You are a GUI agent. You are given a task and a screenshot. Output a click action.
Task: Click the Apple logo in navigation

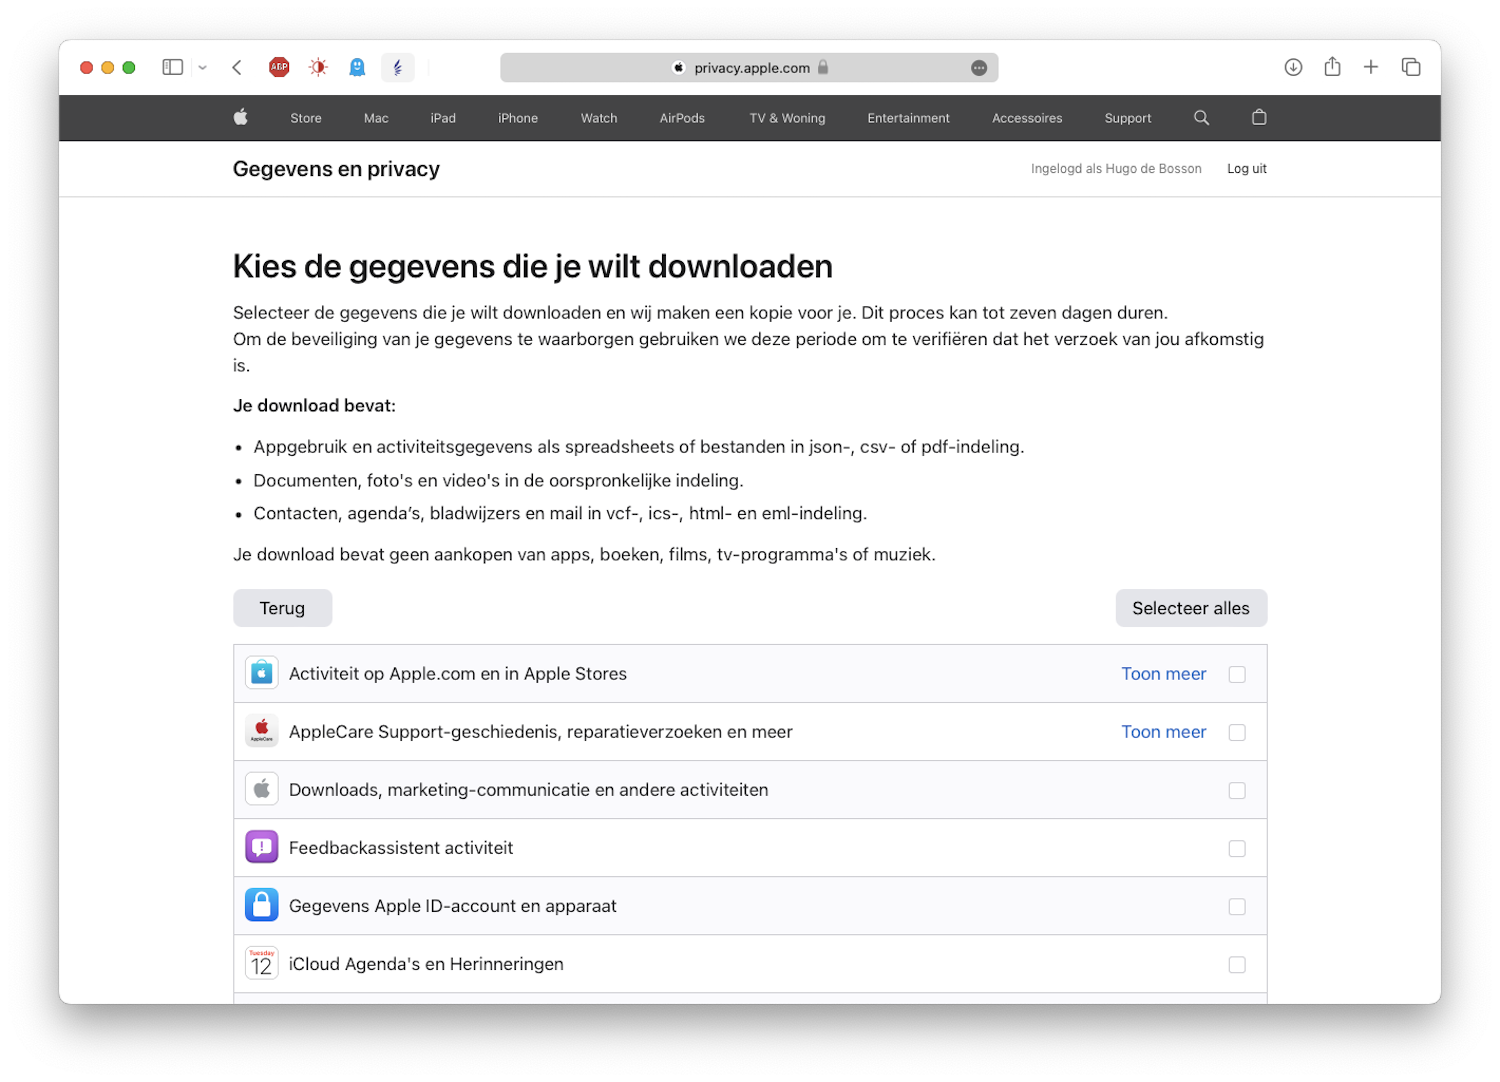click(241, 117)
